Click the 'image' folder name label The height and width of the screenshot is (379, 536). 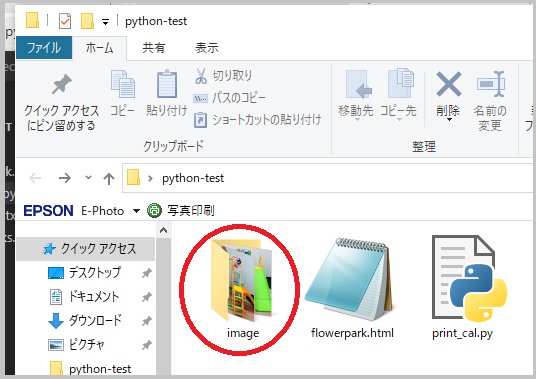point(243,333)
